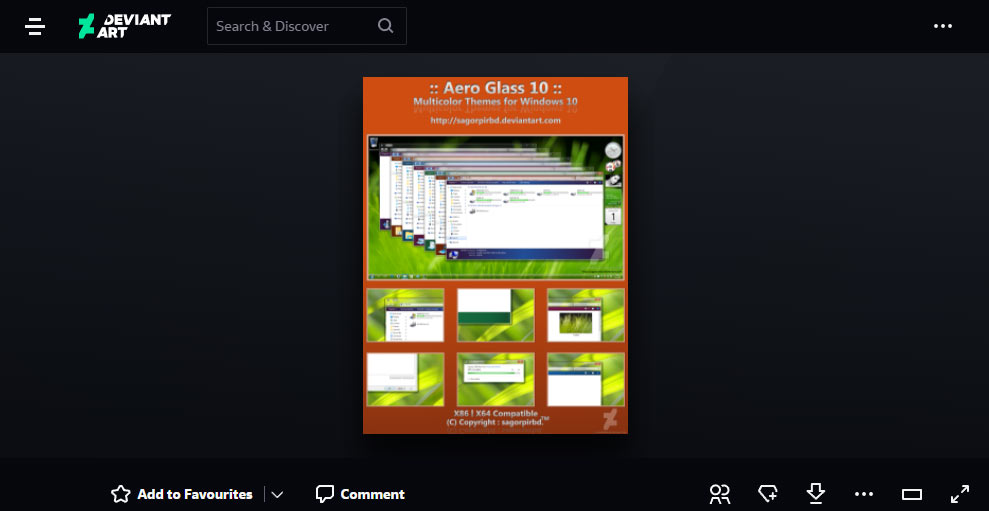Image resolution: width=989 pixels, height=511 pixels.
Task: Click the star icon for favourites
Action: 120,494
